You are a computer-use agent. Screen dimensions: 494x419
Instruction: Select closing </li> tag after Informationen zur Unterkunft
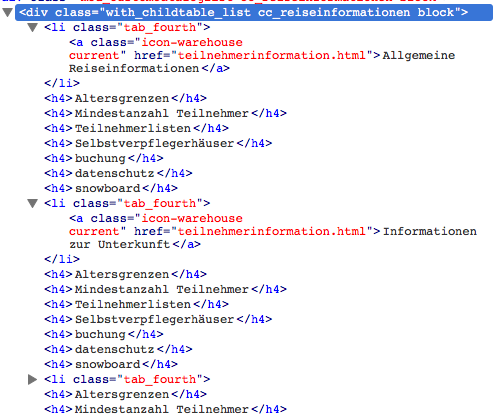(x=62, y=259)
